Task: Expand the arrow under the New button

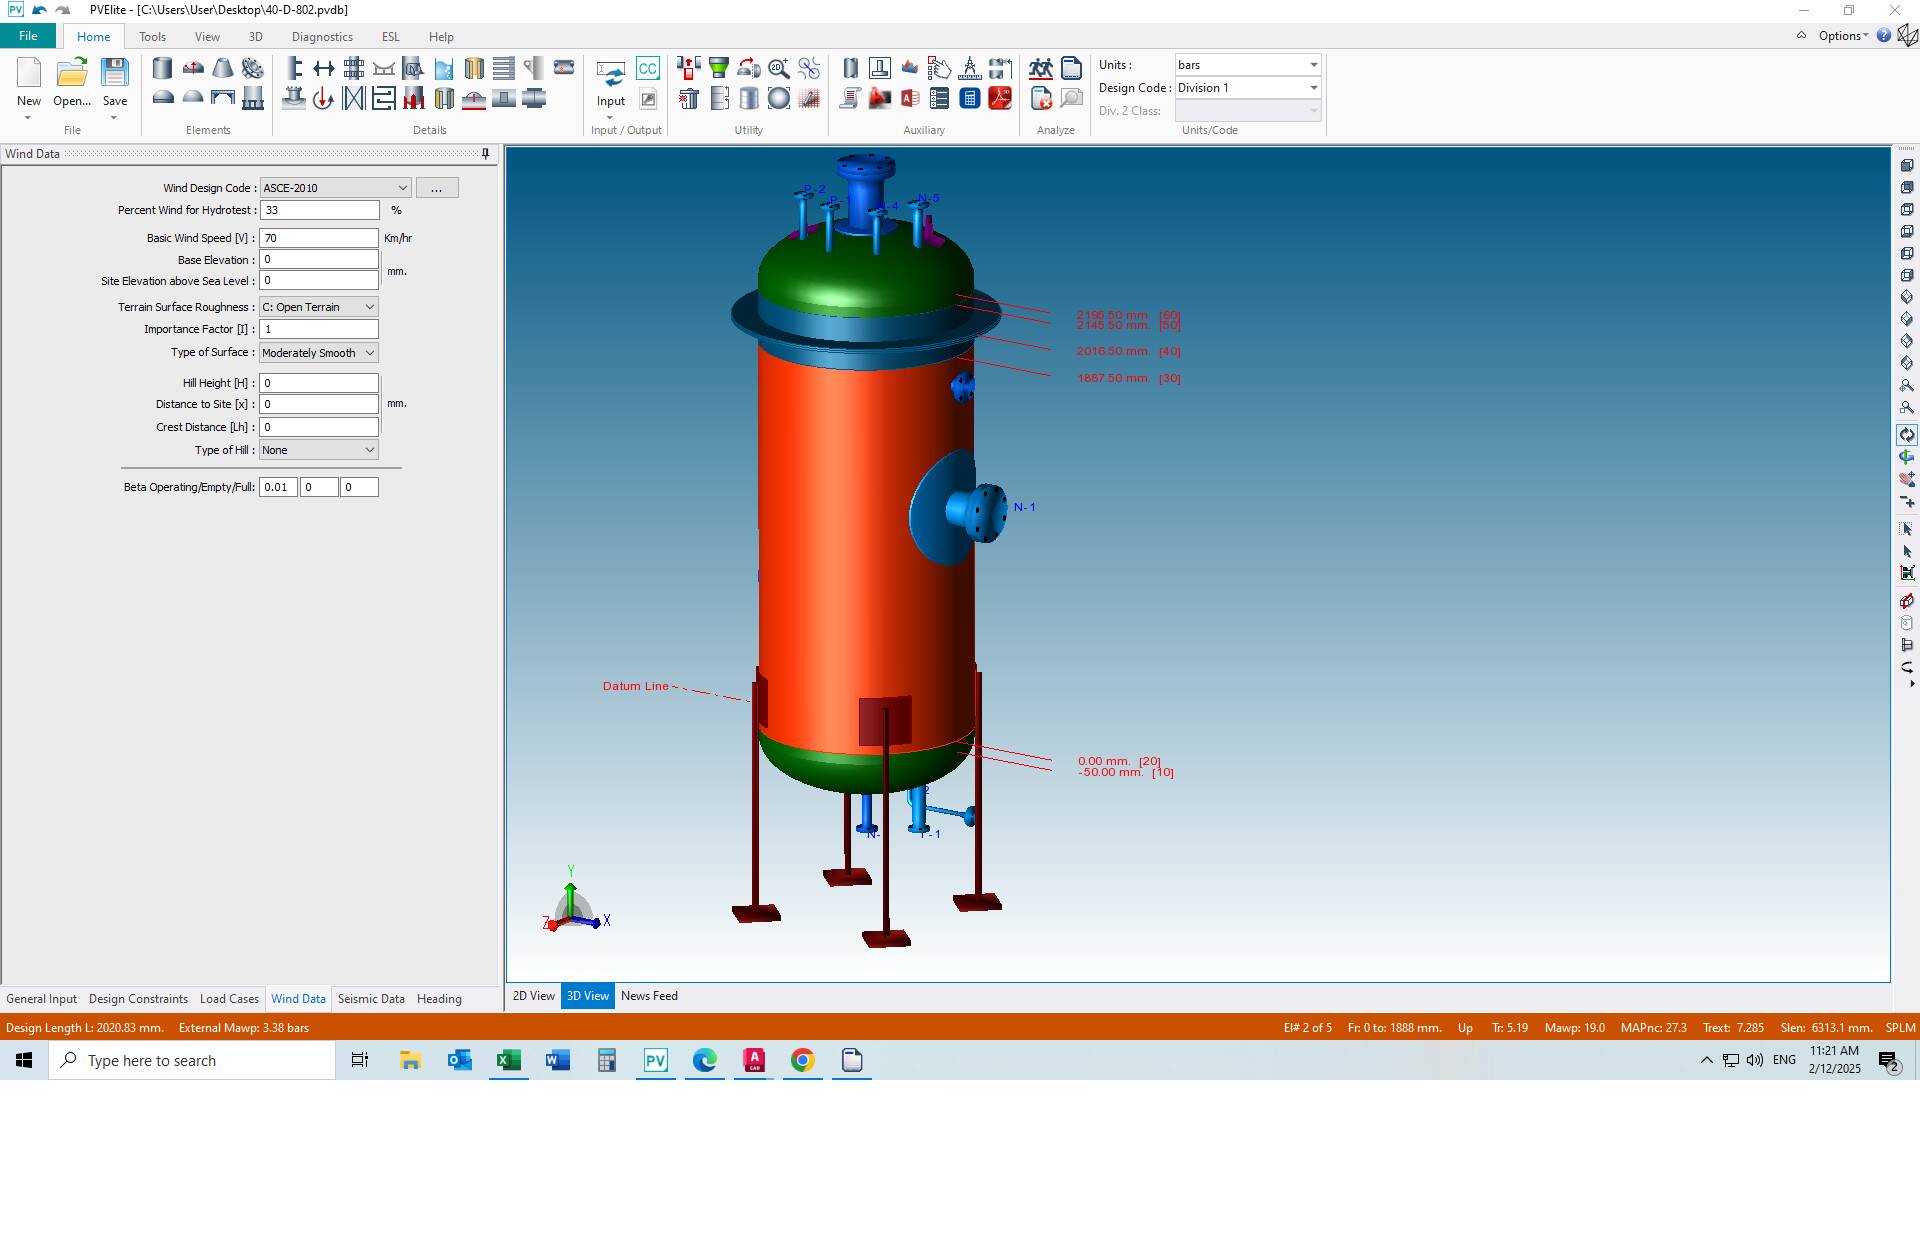Action: pos(28,118)
